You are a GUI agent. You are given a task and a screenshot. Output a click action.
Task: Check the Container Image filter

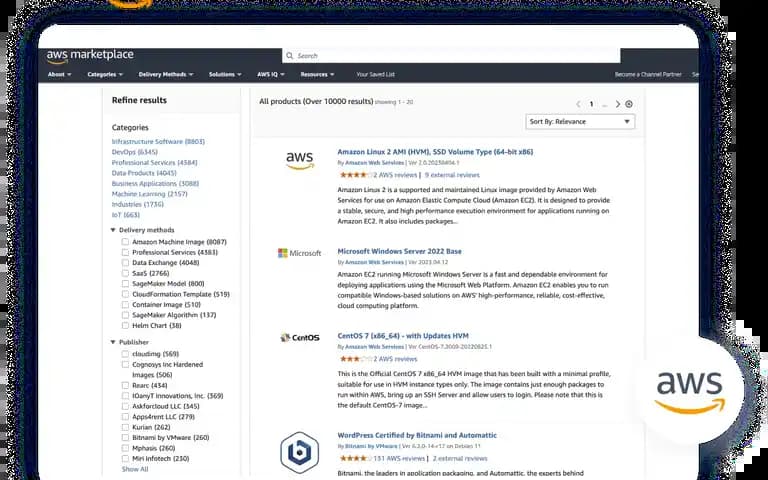pos(125,305)
